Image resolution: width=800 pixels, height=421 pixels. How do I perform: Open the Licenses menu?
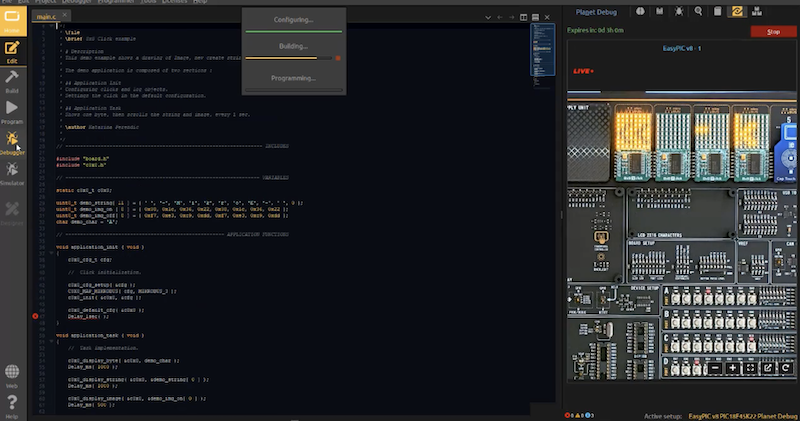pos(174,2)
